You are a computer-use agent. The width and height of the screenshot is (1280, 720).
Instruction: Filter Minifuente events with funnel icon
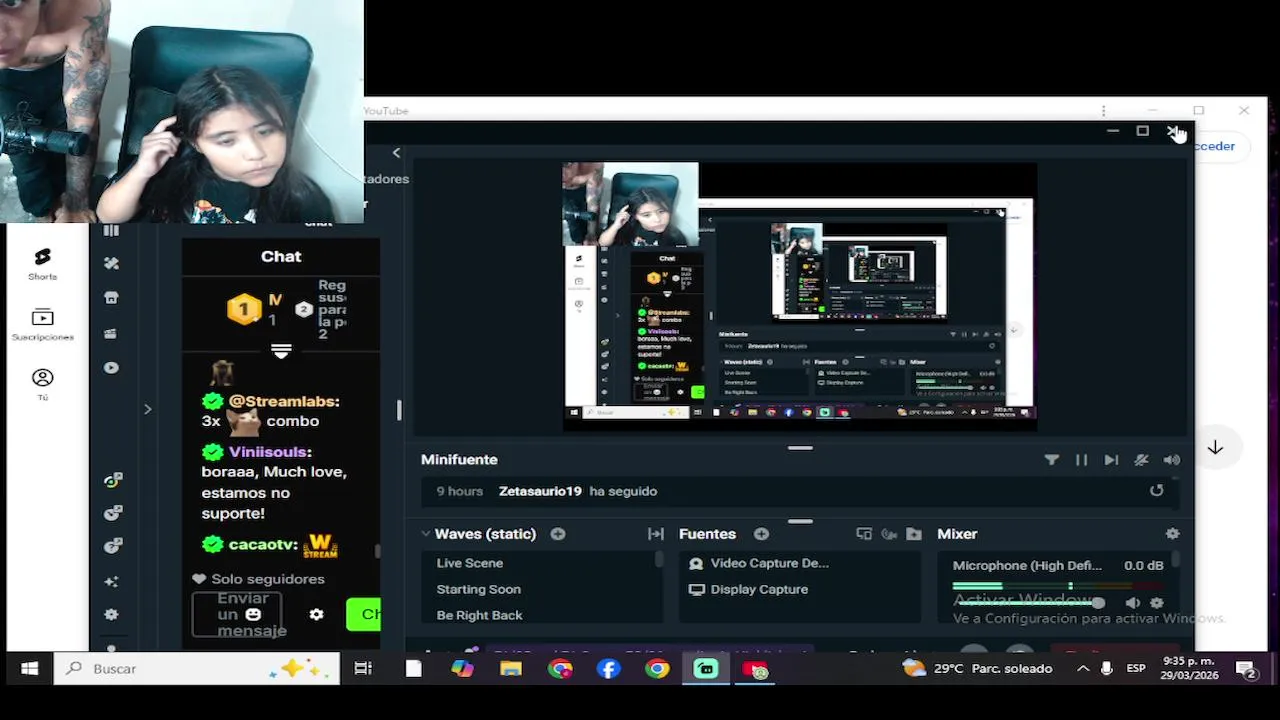pyautogui.click(x=1051, y=460)
